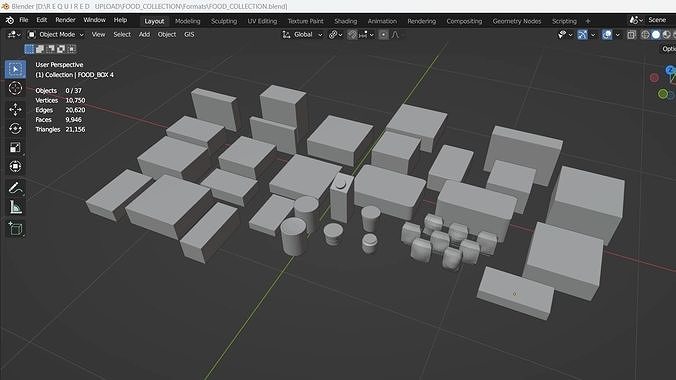The height and width of the screenshot is (380, 676).
Task: Switch to the Geometry Nodes workspace tab
Action: pyautogui.click(x=516, y=21)
